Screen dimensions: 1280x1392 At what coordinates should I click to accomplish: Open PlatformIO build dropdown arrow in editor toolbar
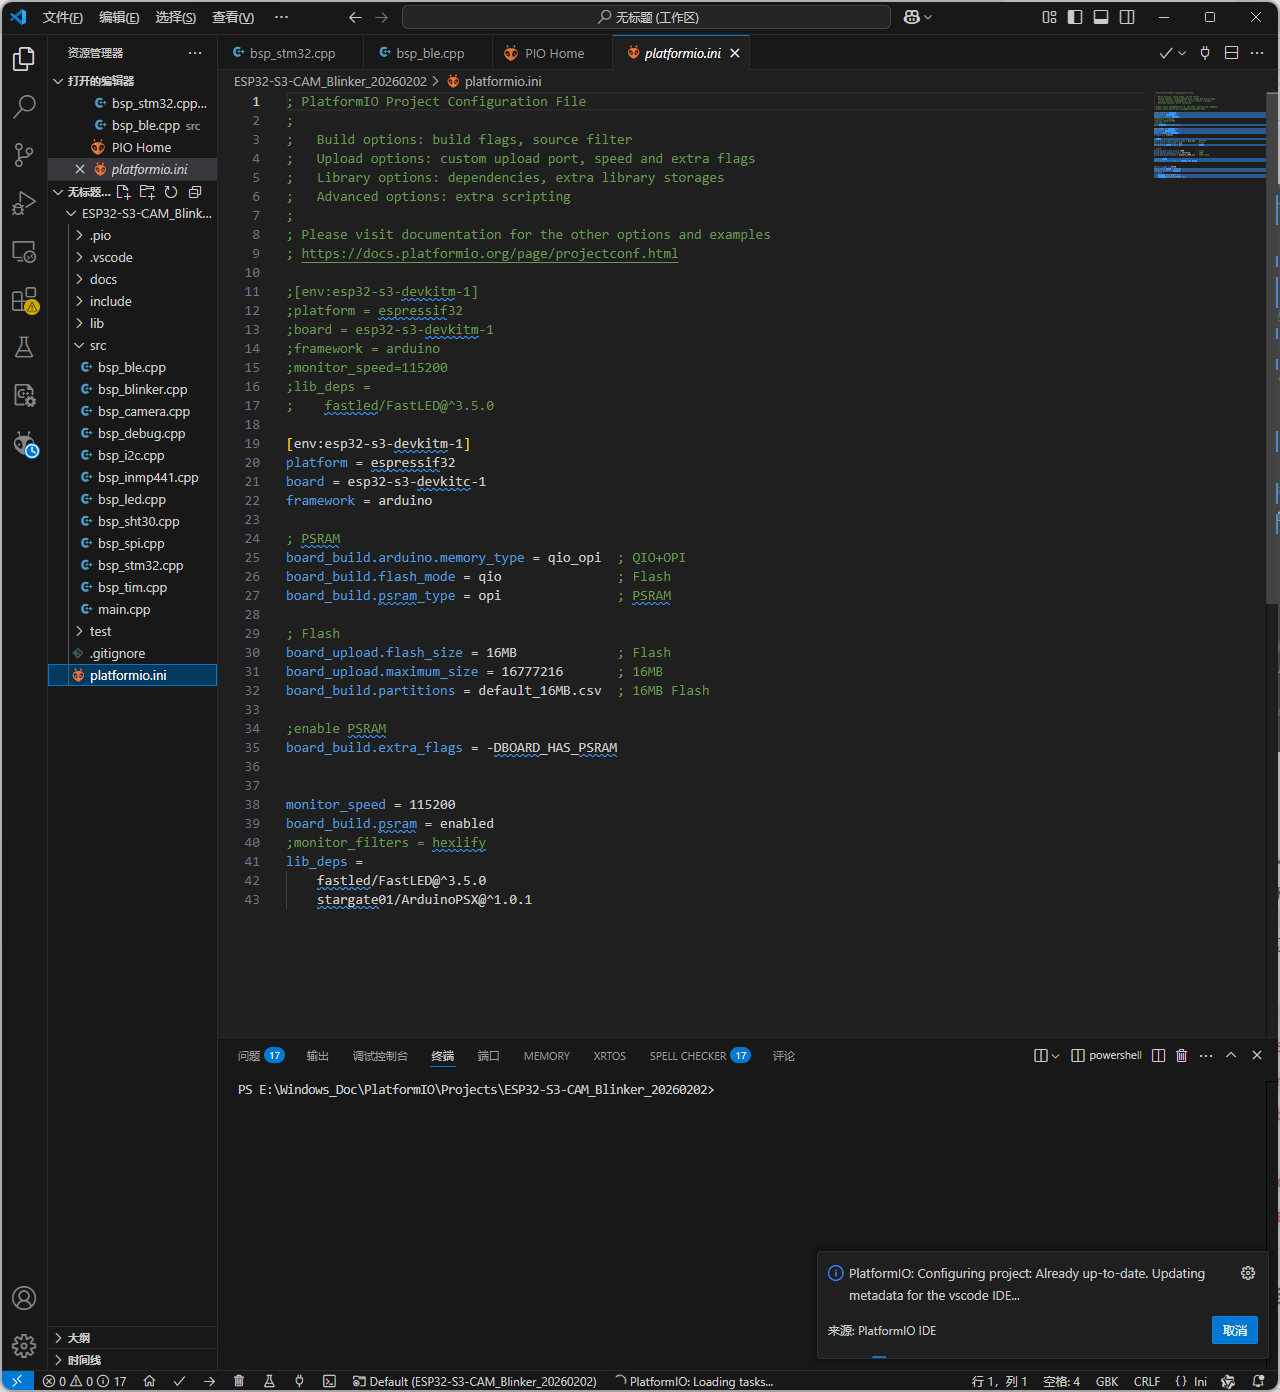[1182, 53]
